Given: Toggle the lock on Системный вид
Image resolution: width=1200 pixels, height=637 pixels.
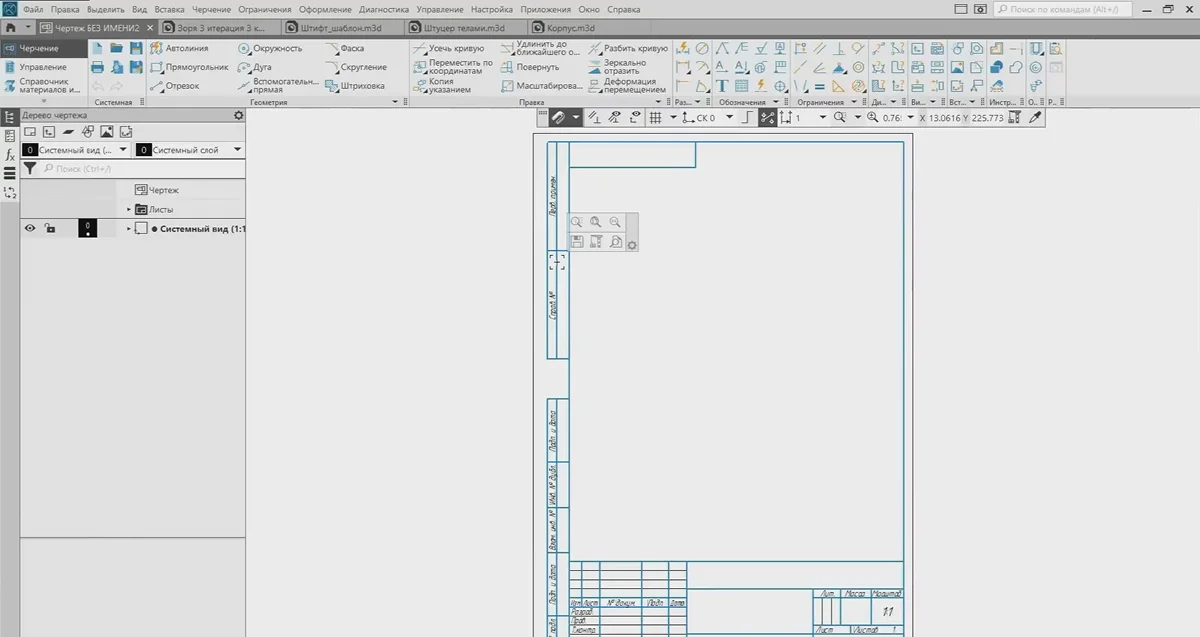Looking at the screenshot, I should tap(49, 229).
